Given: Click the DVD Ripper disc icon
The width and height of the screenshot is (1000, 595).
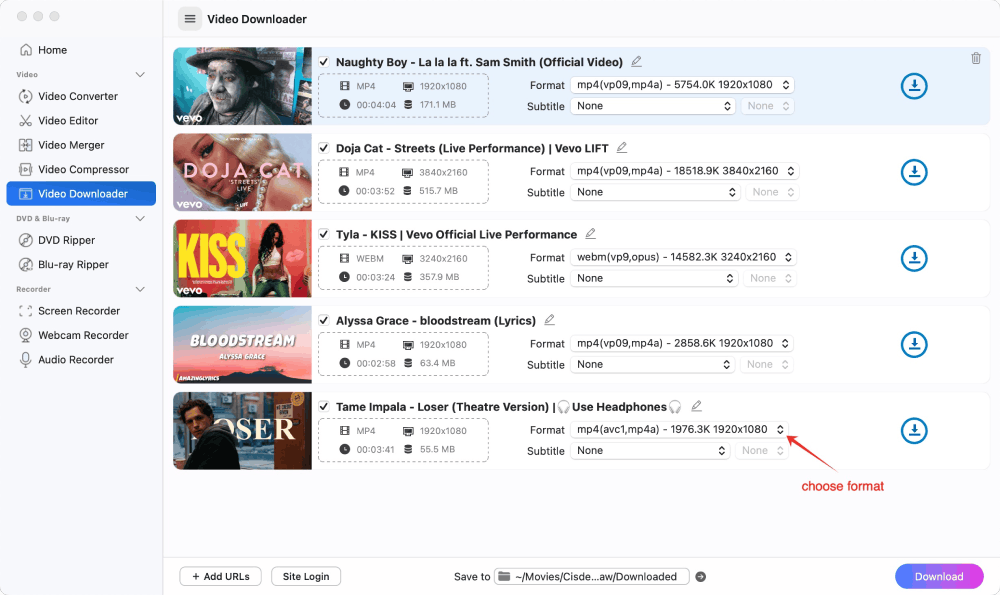Looking at the screenshot, I should pyautogui.click(x=26, y=240).
